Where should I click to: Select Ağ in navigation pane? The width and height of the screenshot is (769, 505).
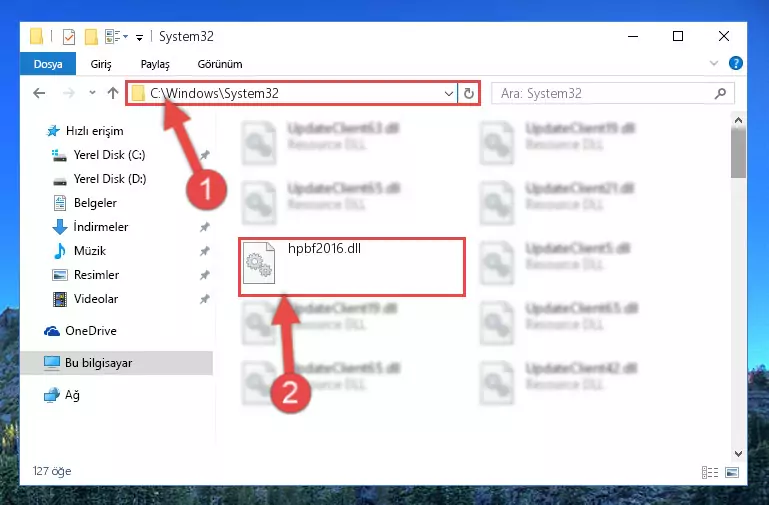72,395
